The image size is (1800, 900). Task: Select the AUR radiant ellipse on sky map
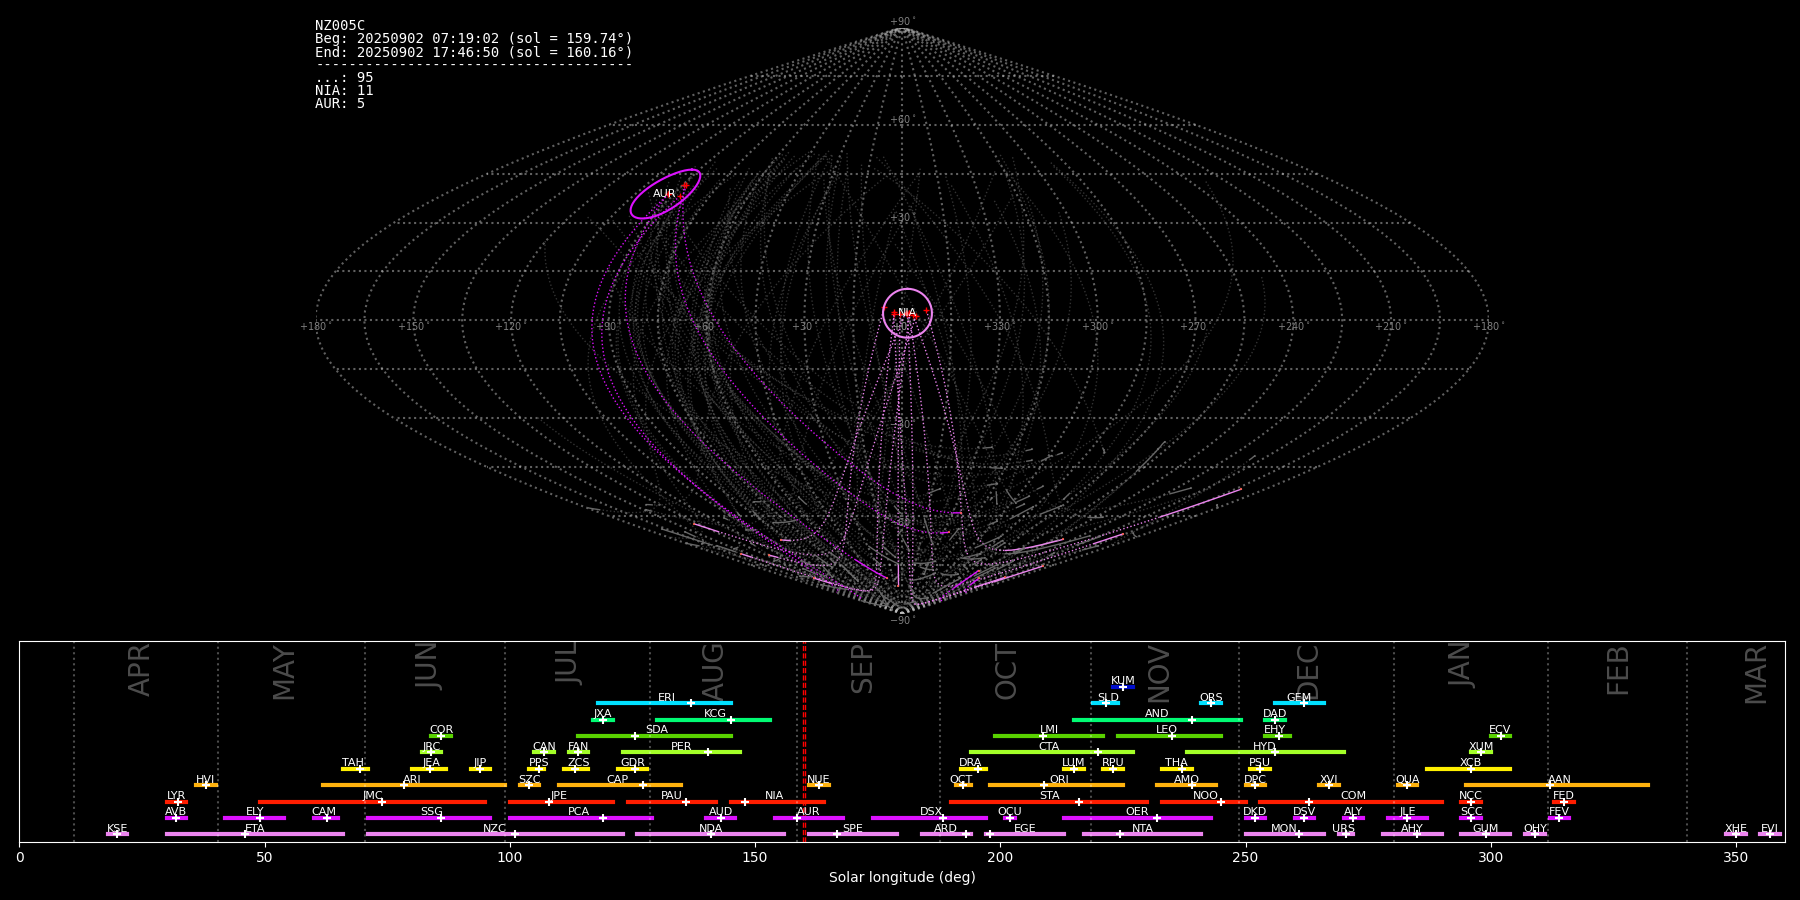(x=665, y=194)
